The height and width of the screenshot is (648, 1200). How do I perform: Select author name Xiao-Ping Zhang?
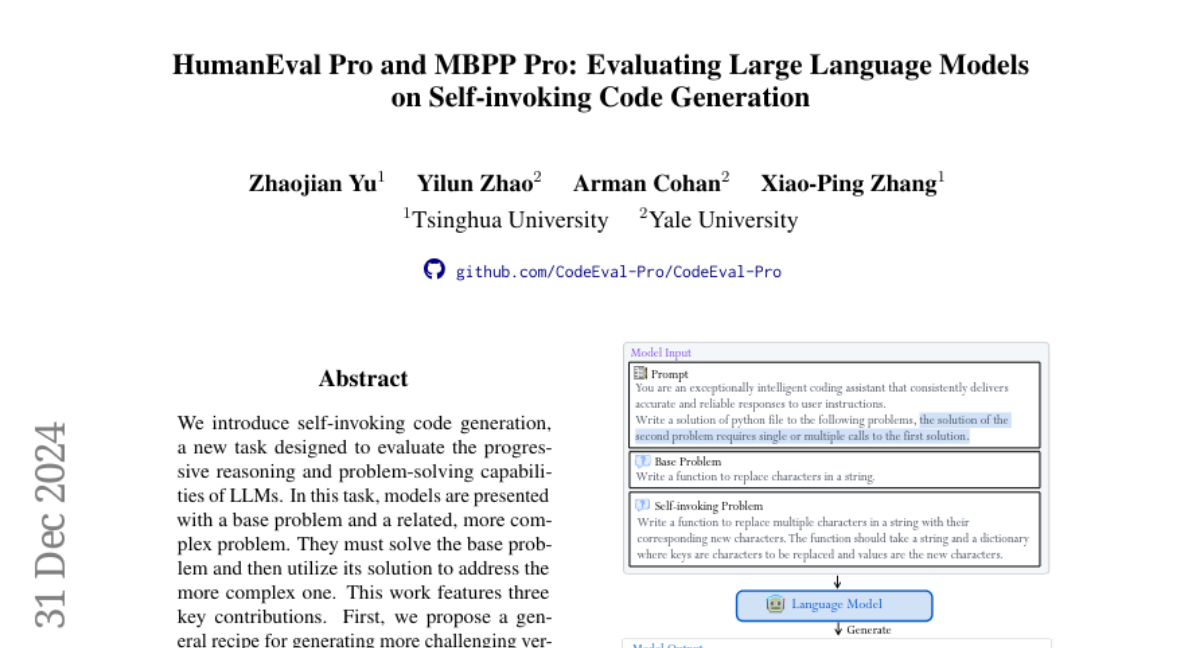848,183
